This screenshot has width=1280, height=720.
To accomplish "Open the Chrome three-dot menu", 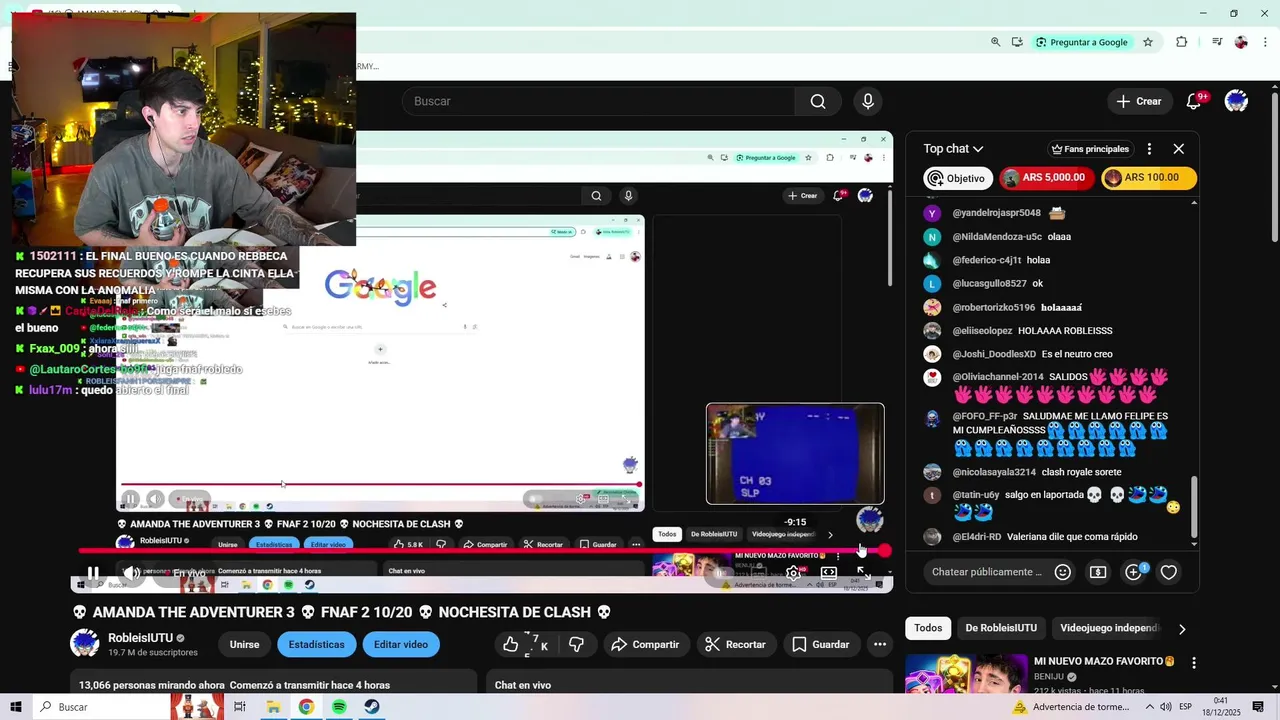I will click(x=1265, y=42).
